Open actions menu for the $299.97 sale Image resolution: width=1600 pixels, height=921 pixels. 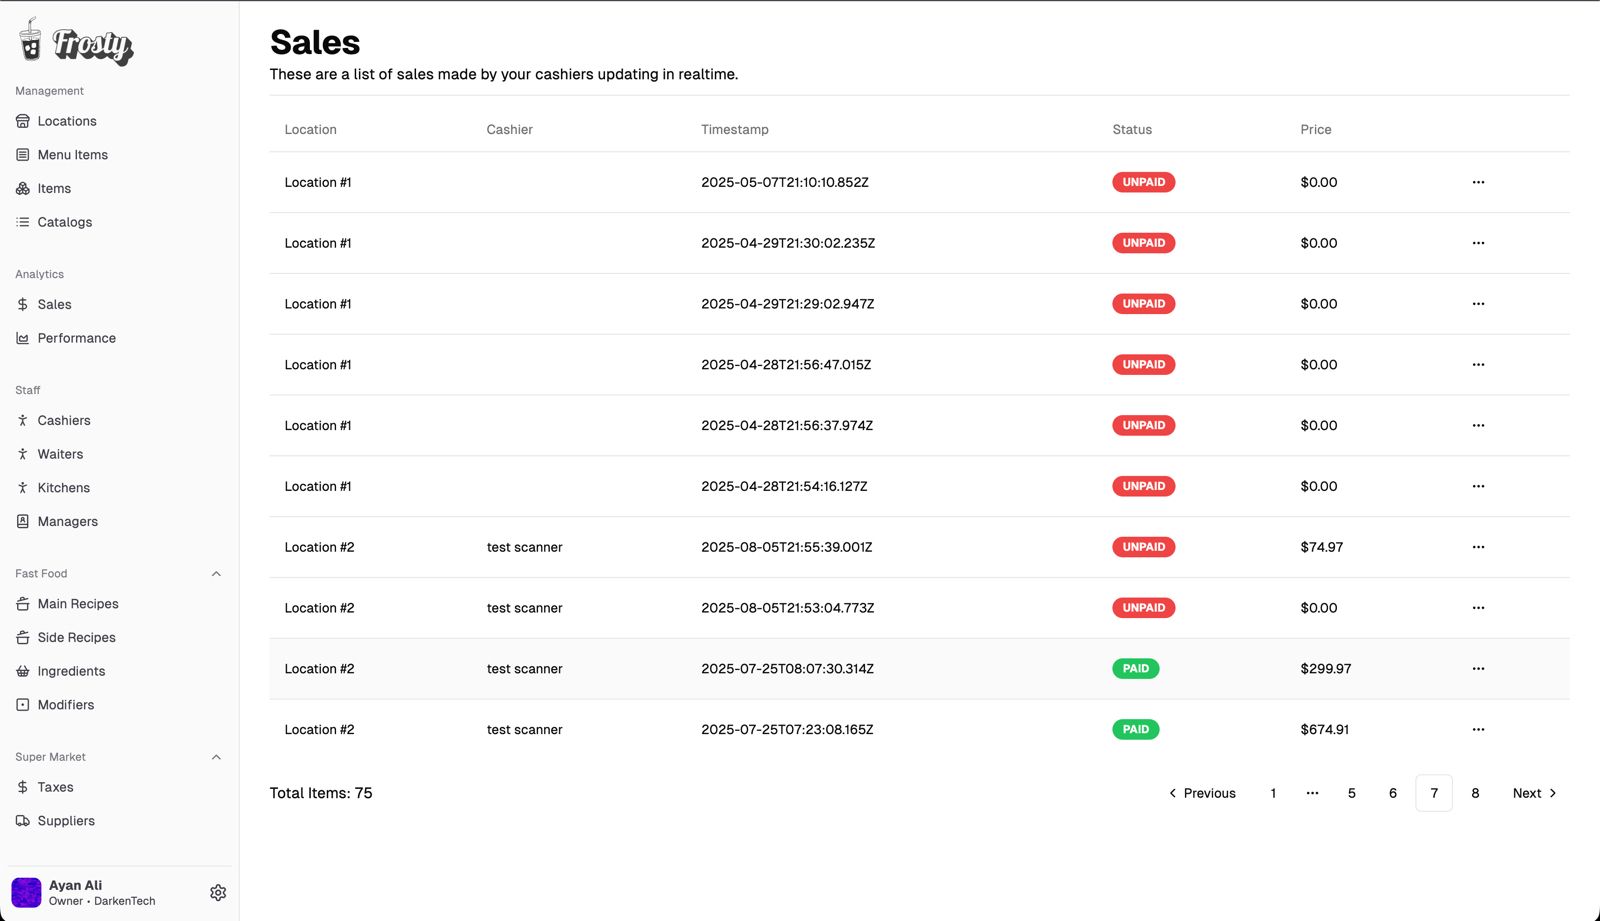(1478, 669)
